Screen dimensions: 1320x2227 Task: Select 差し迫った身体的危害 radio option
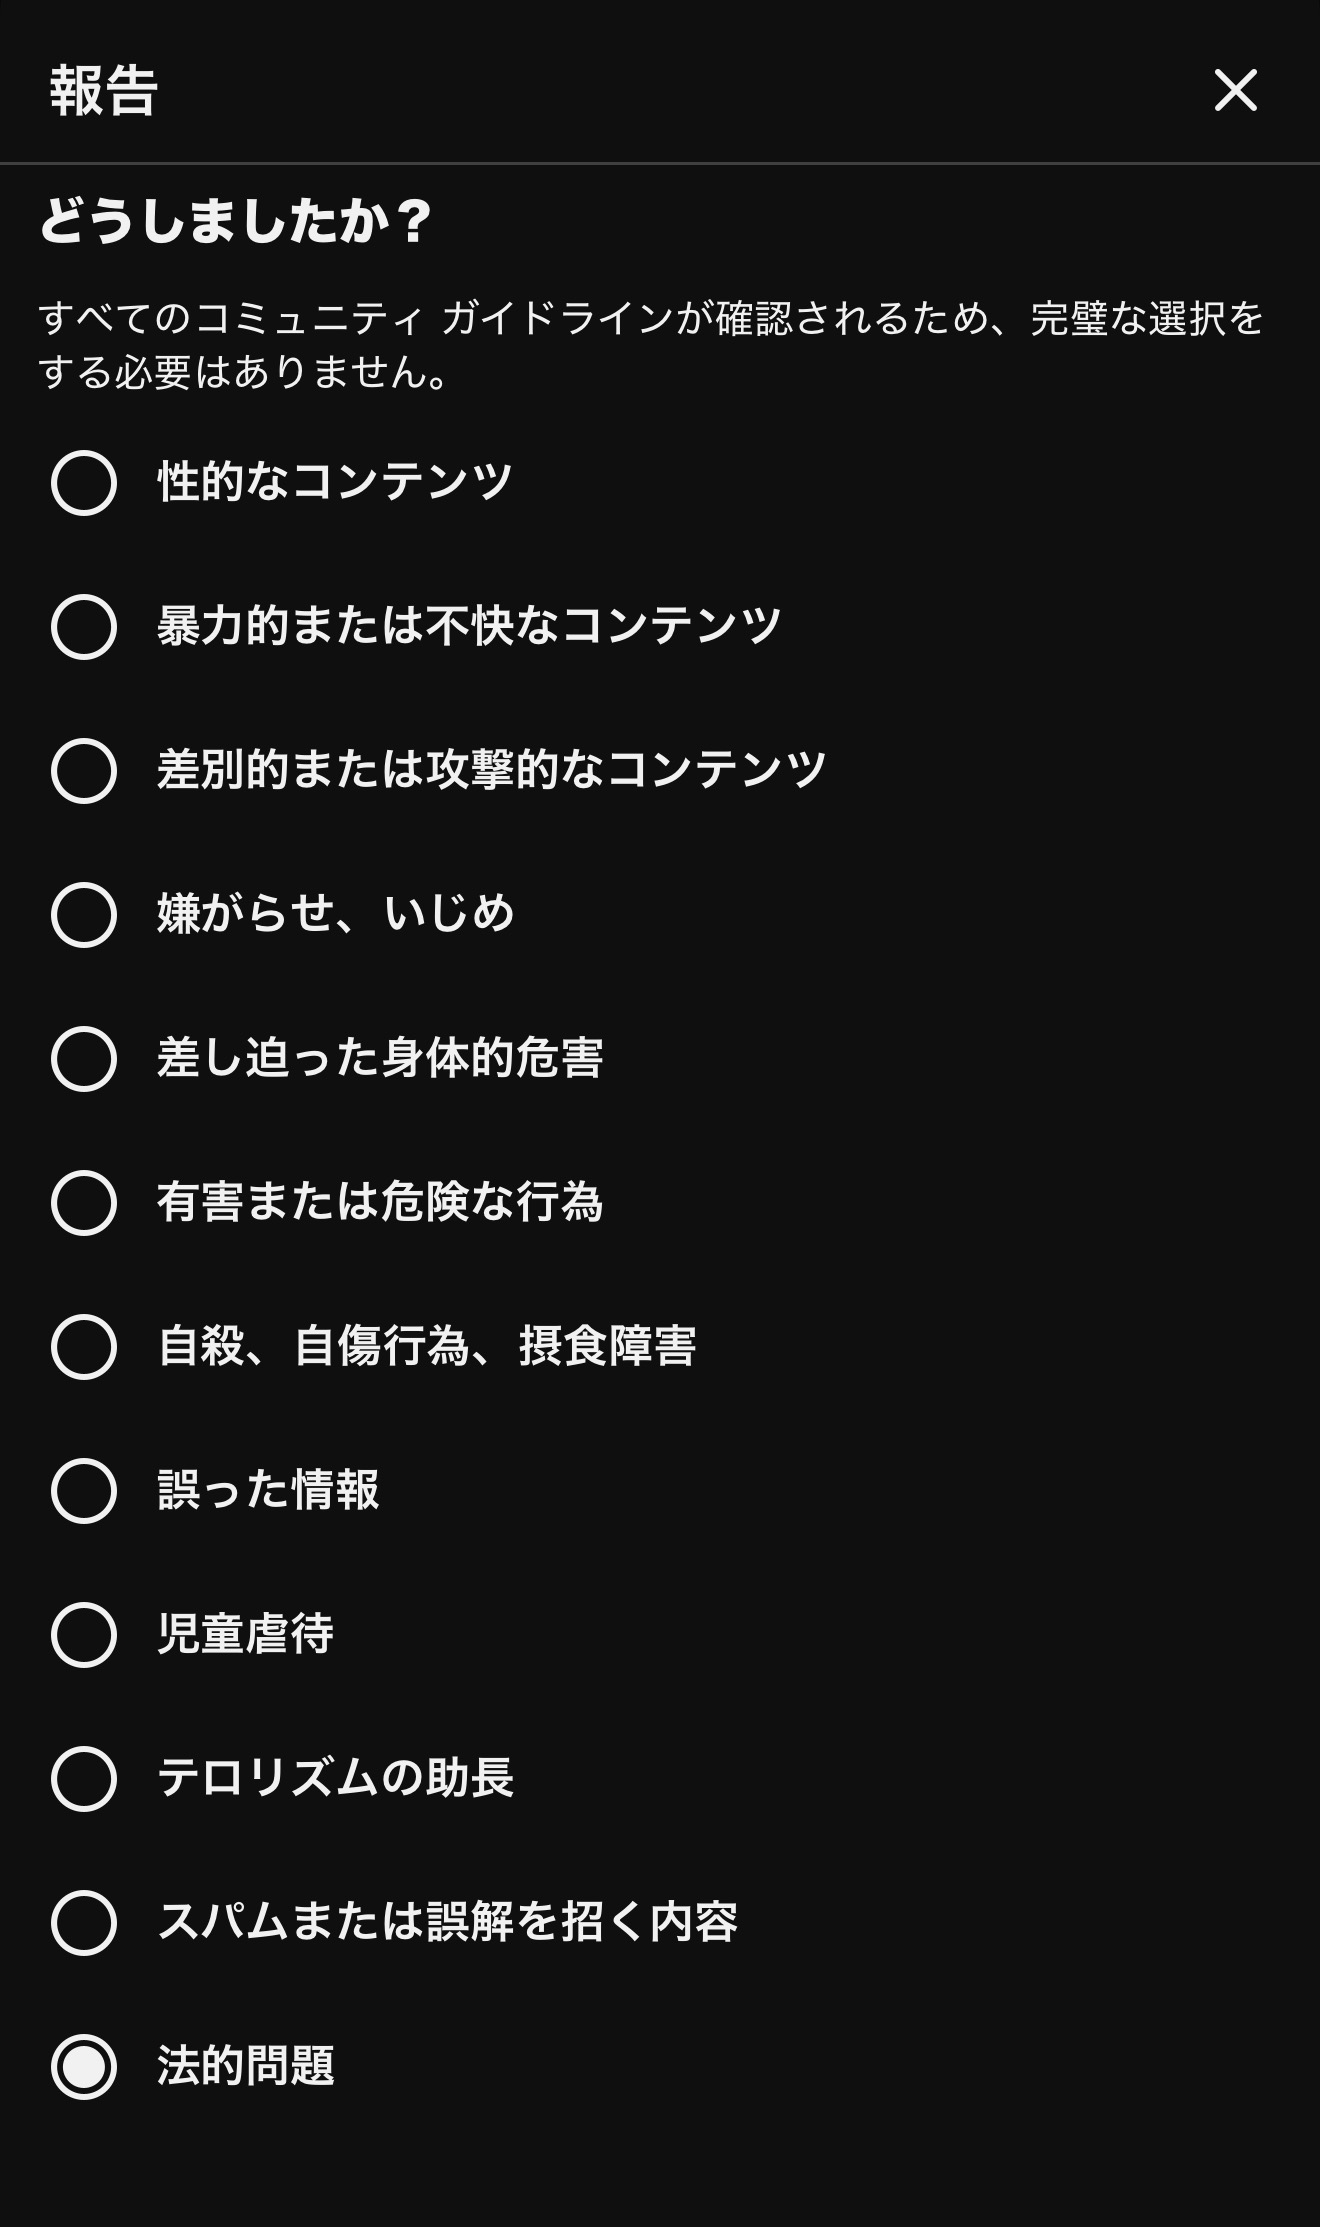pos(84,1059)
